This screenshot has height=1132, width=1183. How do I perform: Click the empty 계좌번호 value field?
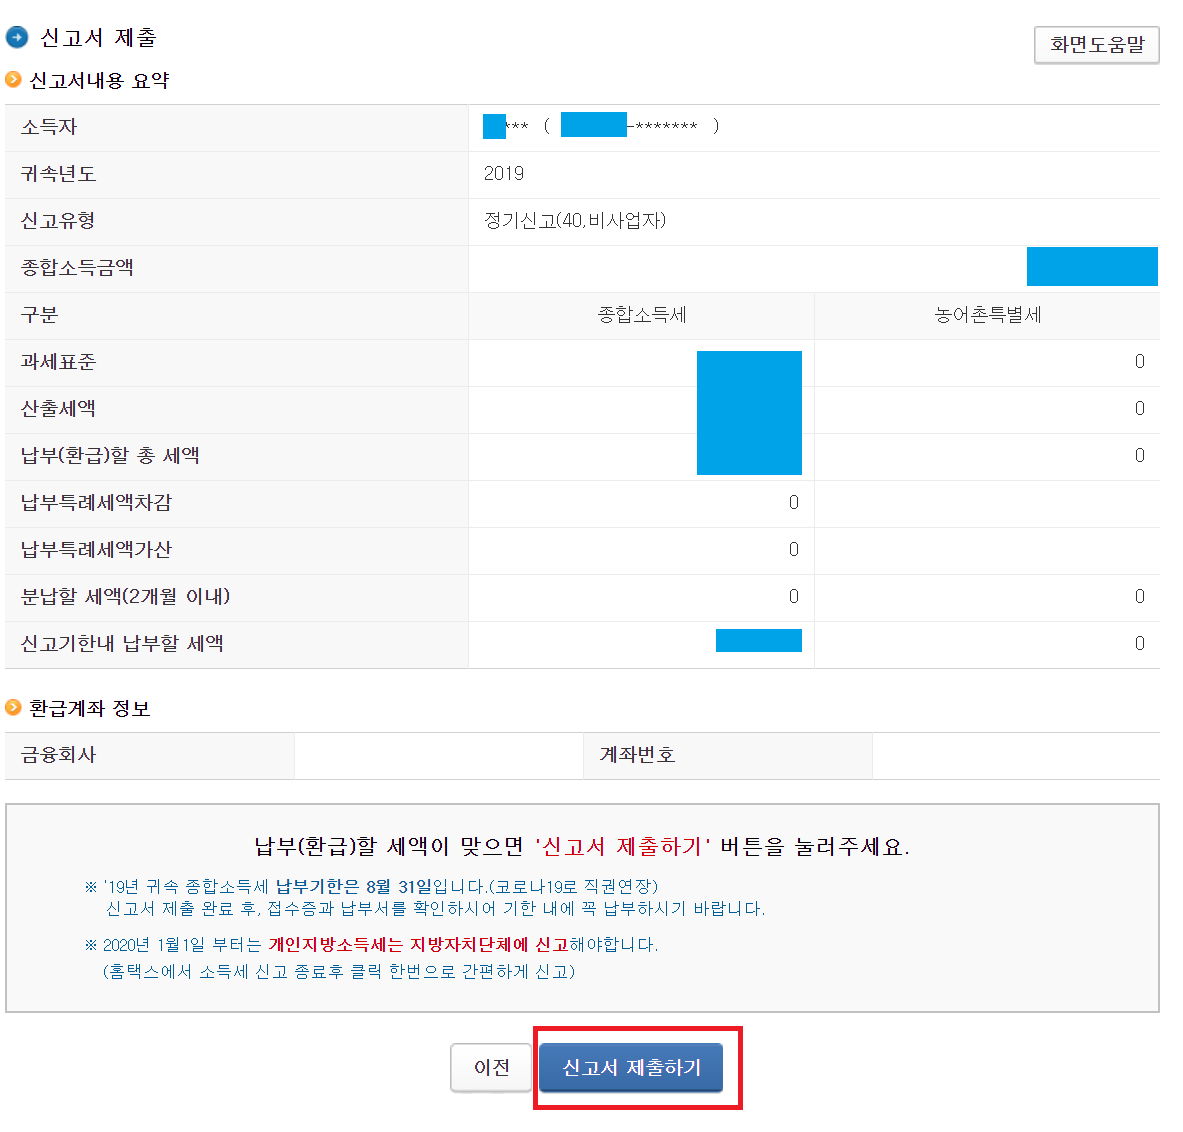pyautogui.click(x=1015, y=755)
